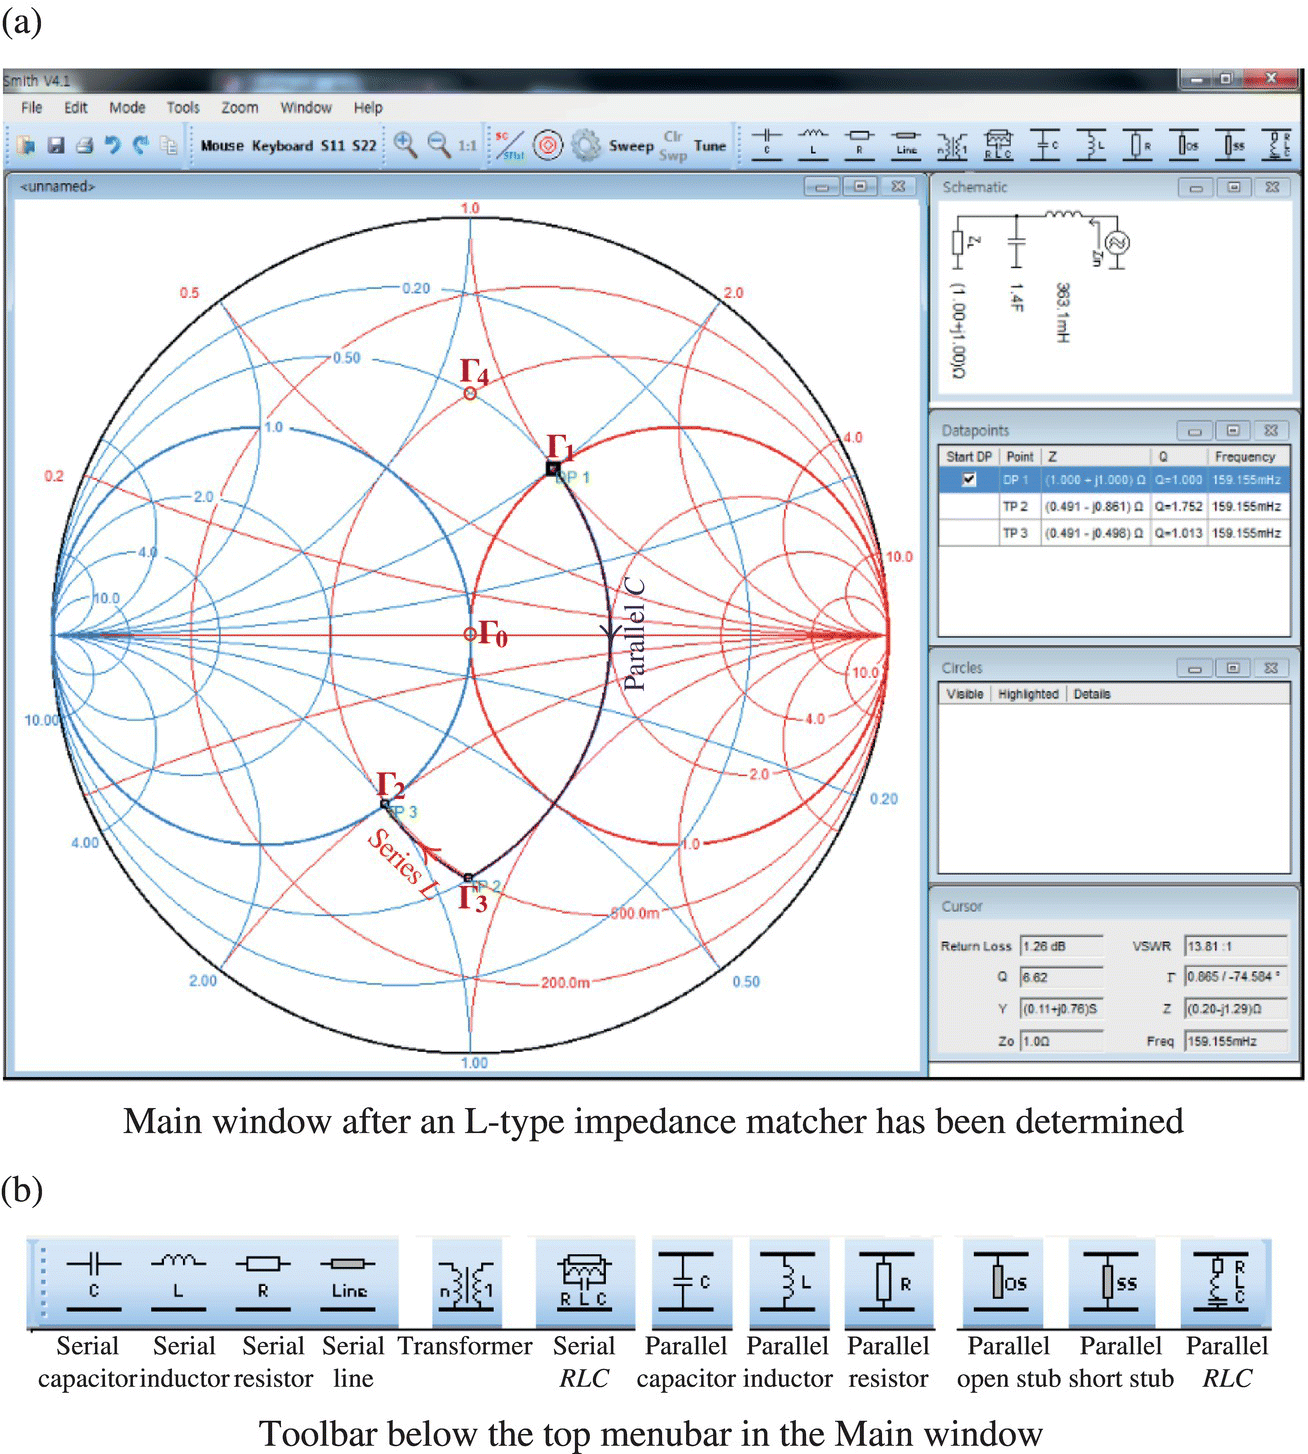Click the SC/STbl stability icon
Viewport: 1308px width, 1454px height.
coord(510,146)
